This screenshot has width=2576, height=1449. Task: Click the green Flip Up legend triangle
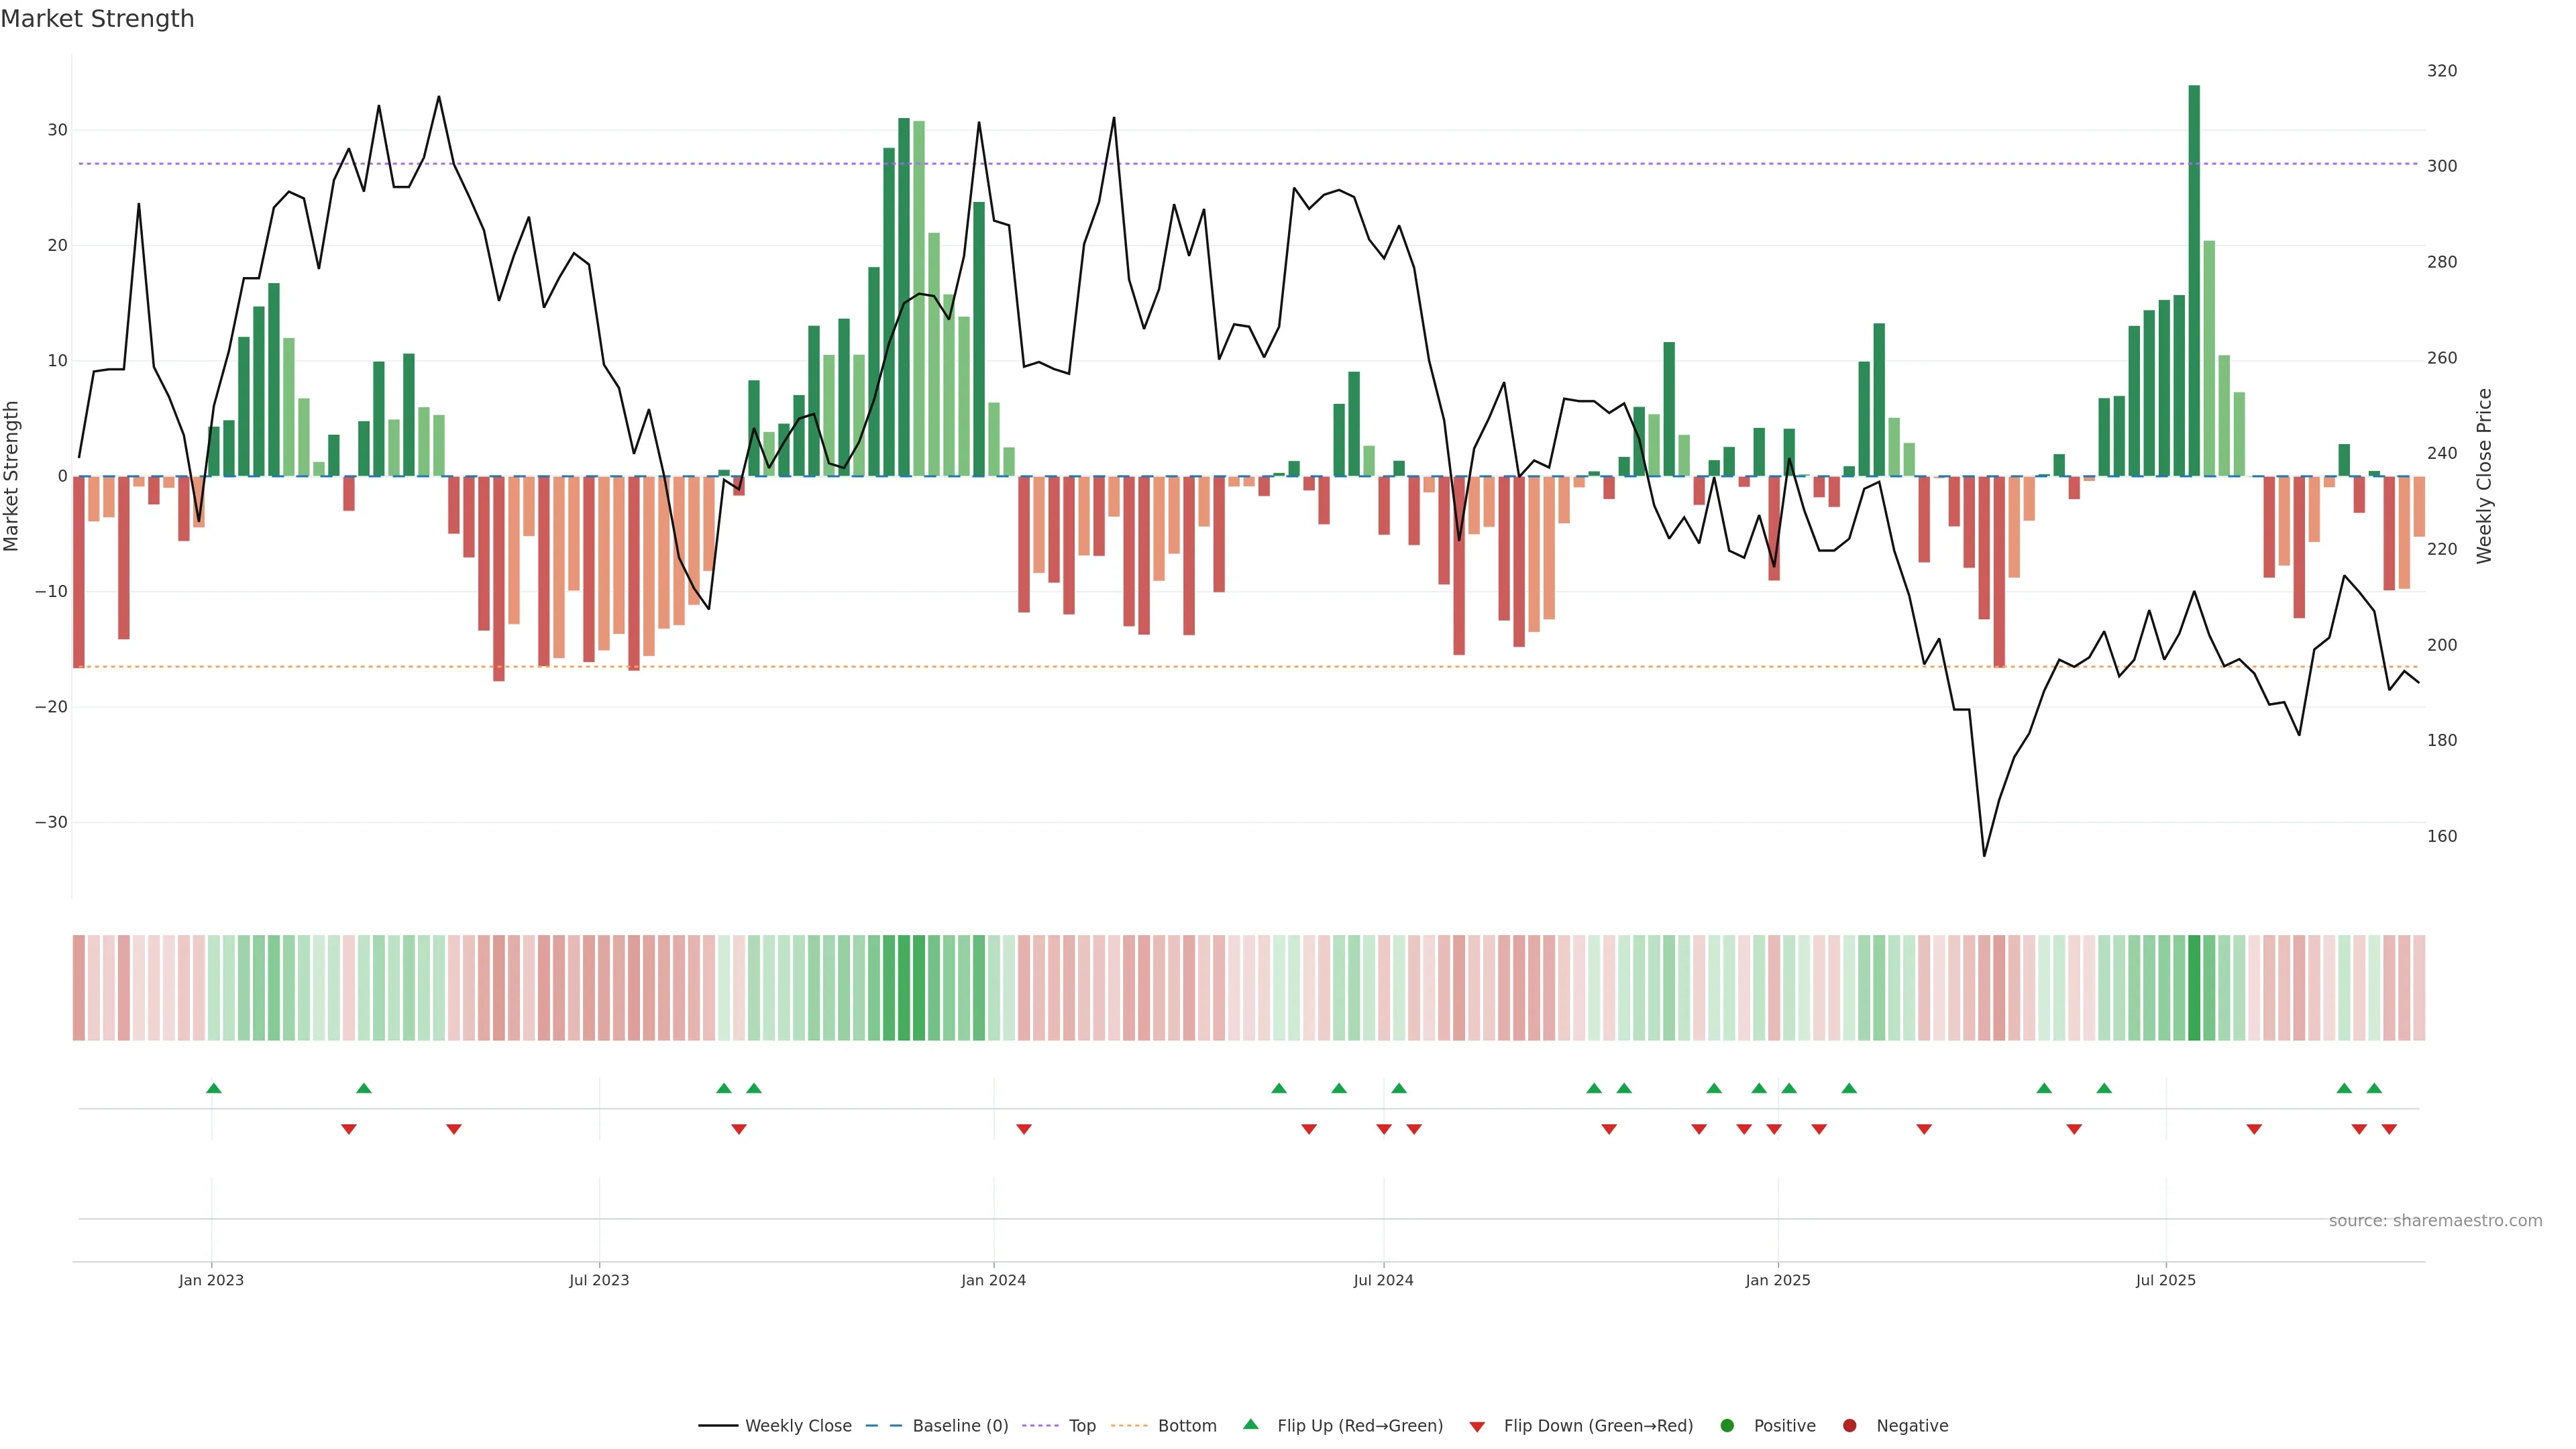[1250, 1425]
